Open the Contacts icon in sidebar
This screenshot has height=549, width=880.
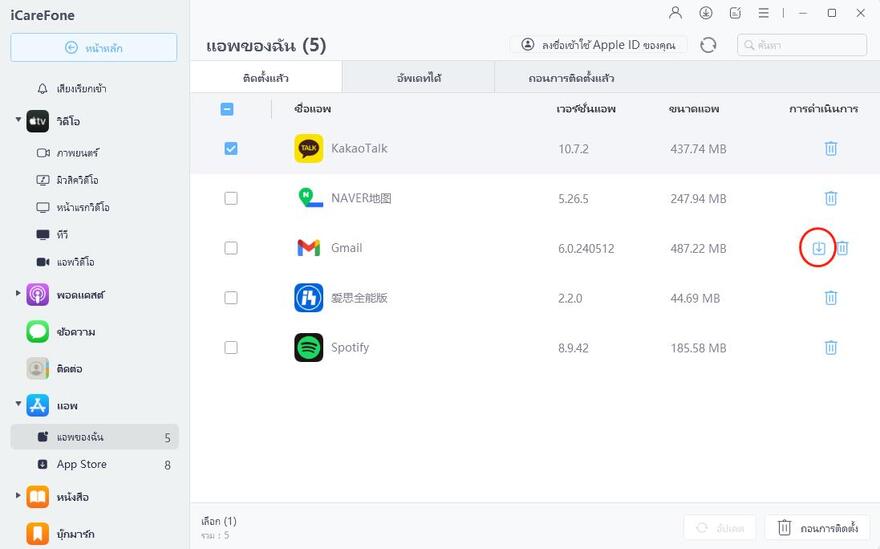click(38, 369)
